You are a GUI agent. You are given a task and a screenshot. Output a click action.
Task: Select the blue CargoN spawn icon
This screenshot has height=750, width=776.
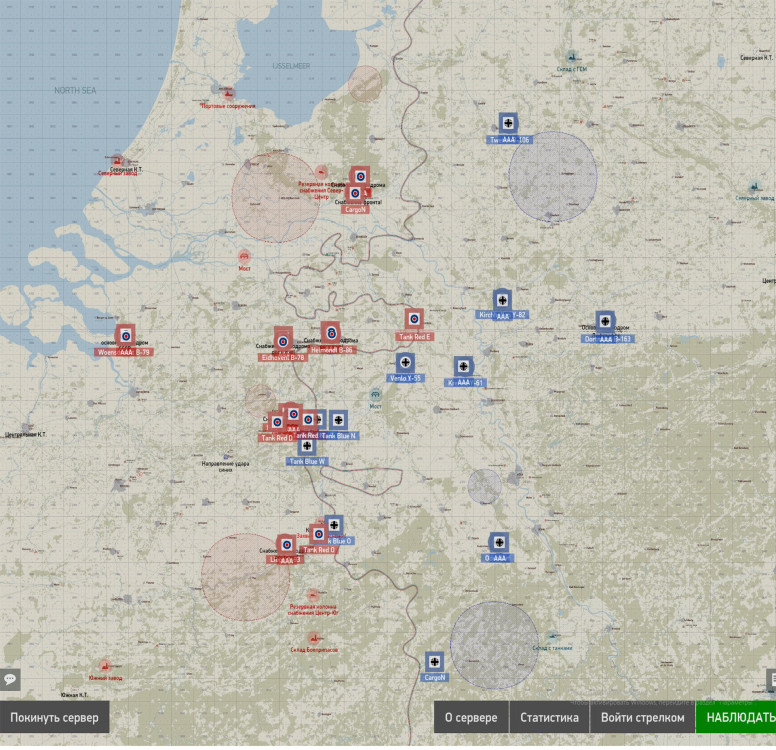[x=434, y=661]
